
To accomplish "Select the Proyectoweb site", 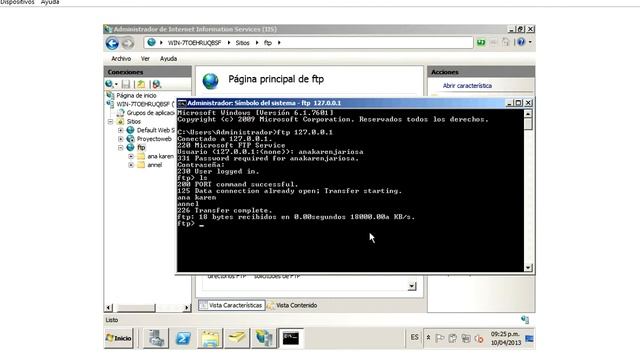I will (x=154, y=139).
